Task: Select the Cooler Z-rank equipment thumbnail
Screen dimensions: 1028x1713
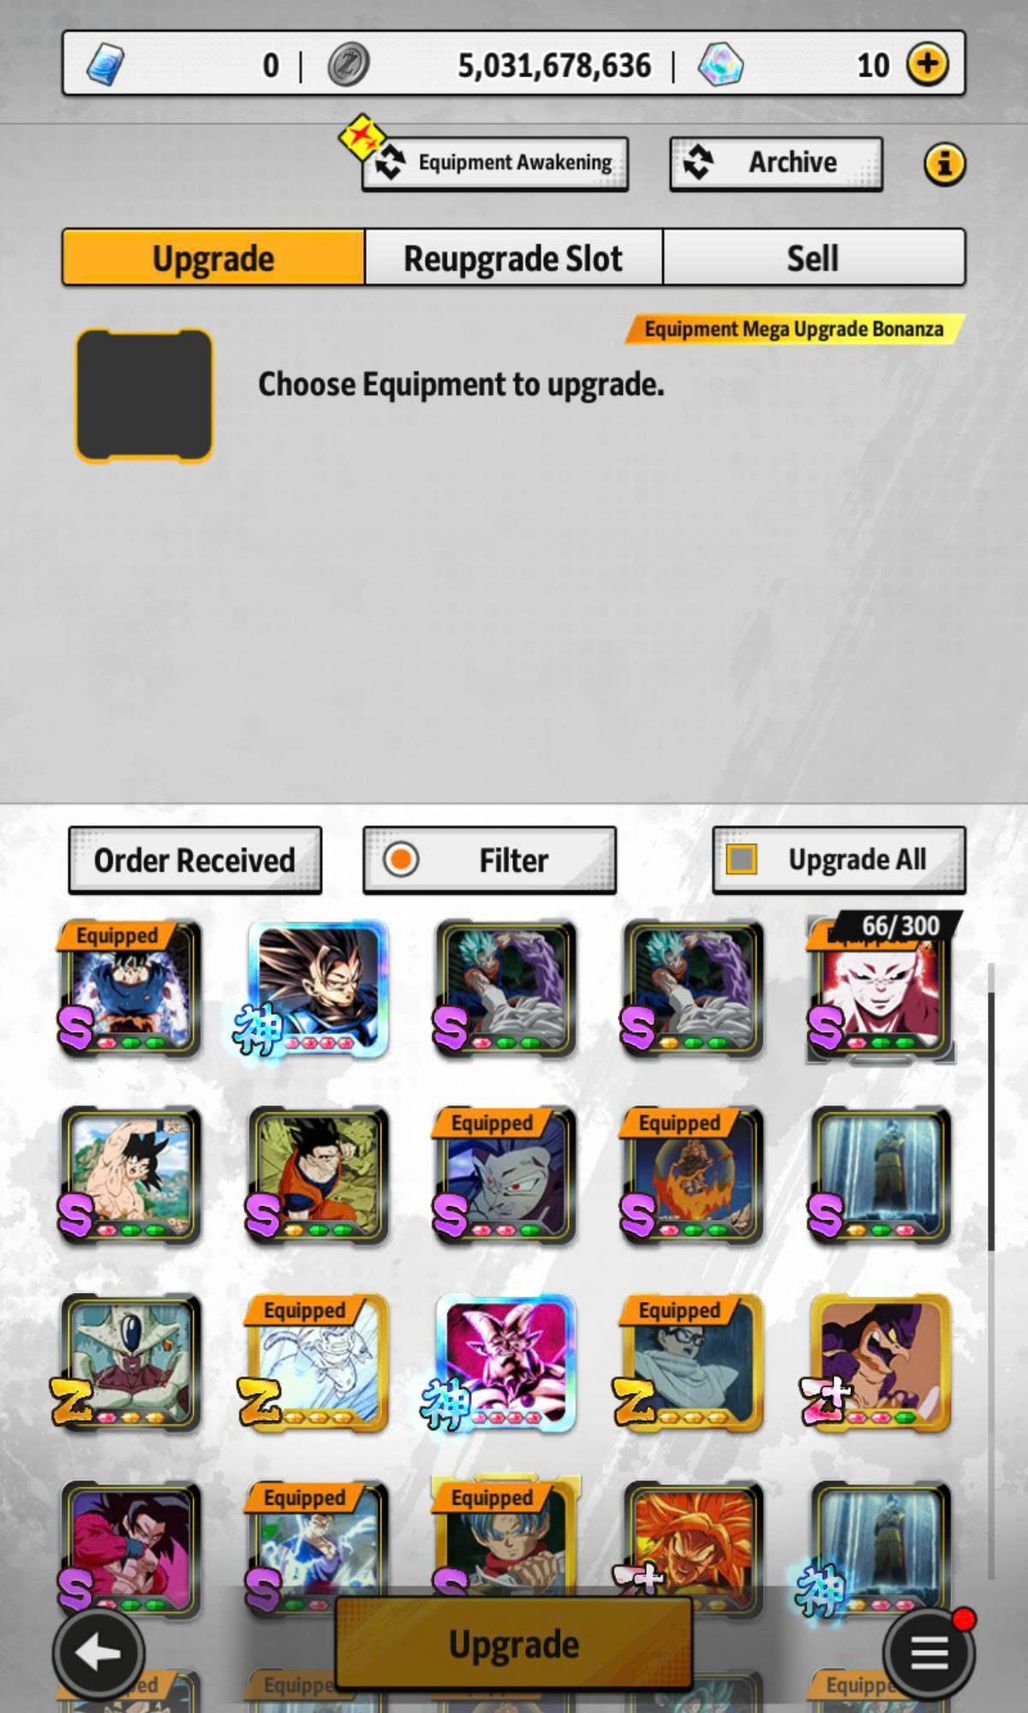Action: 128,1363
